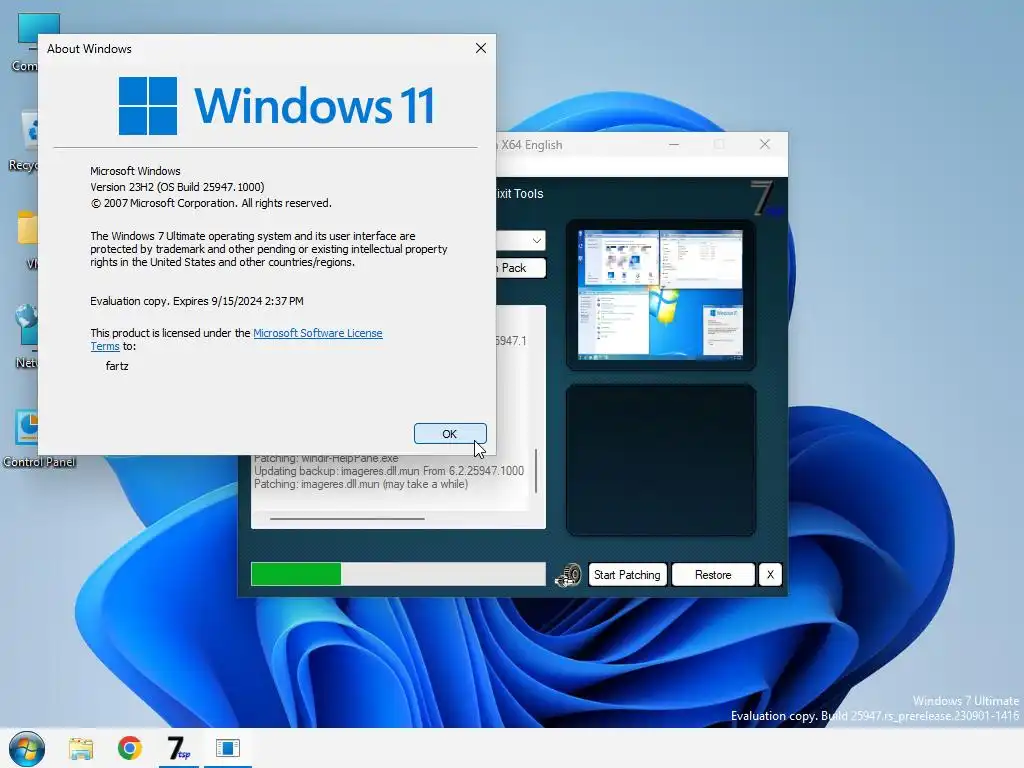Image resolution: width=1024 pixels, height=768 pixels.
Task: Select the Computer desktop icon
Action: coord(25,42)
